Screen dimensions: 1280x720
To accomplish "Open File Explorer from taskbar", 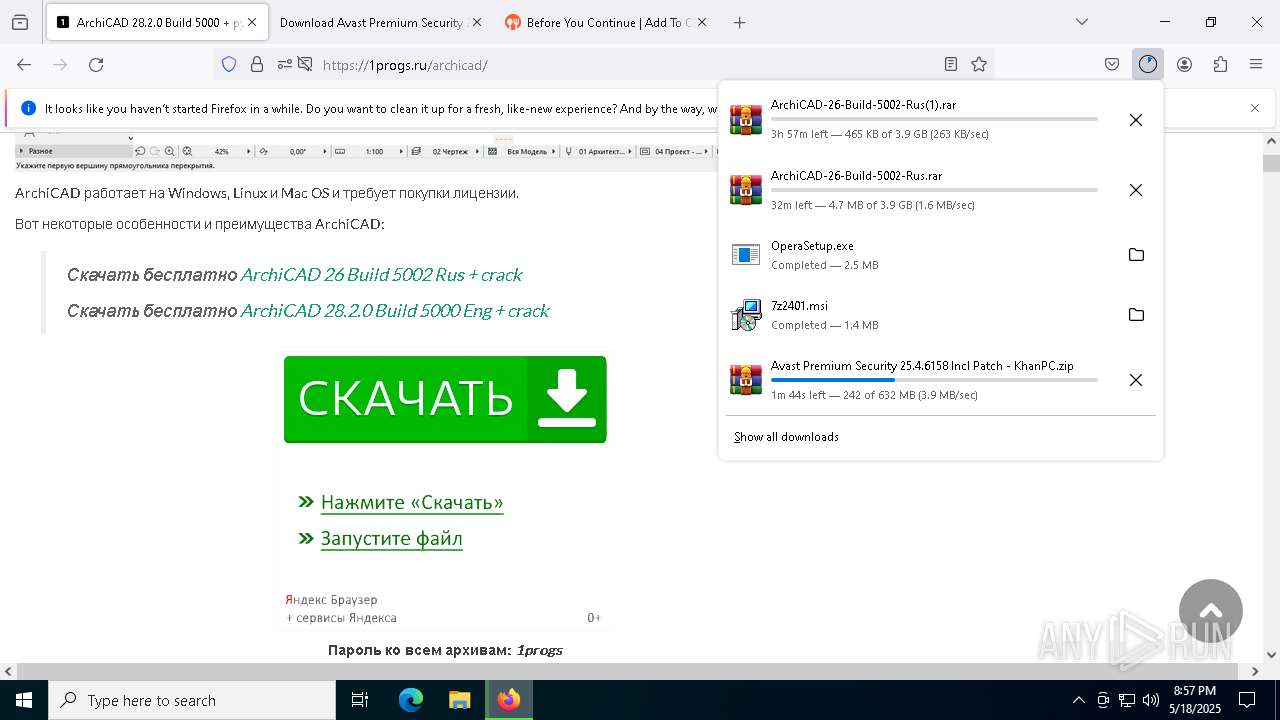I will point(459,700).
